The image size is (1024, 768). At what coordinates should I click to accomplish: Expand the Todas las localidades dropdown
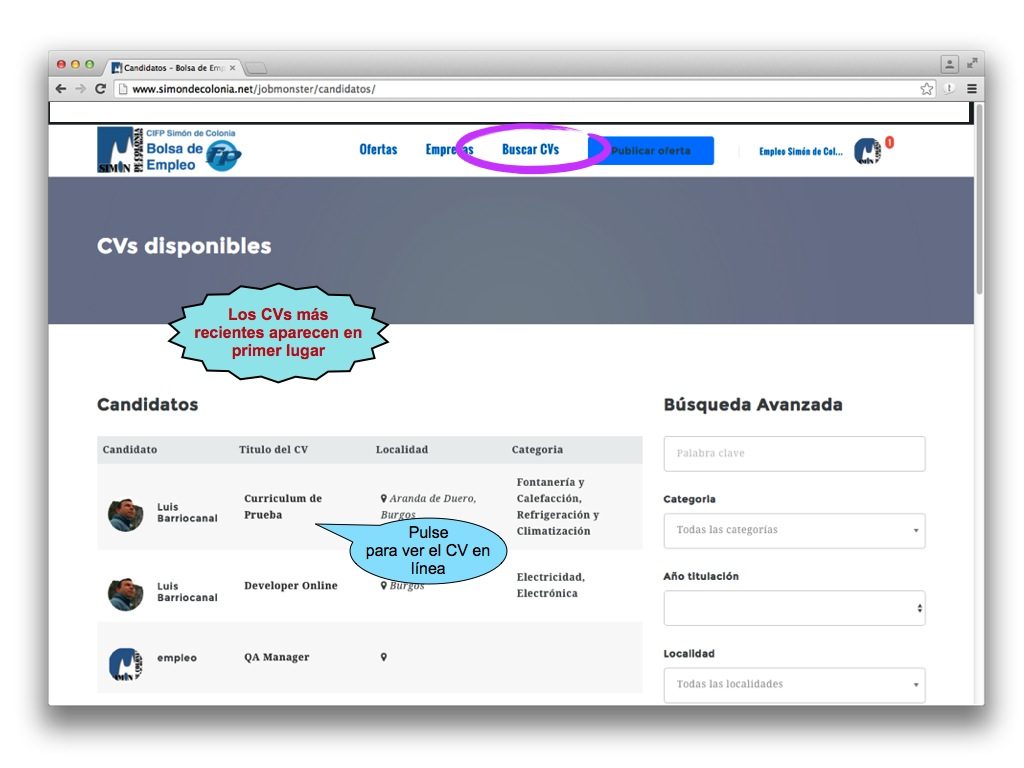click(794, 684)
